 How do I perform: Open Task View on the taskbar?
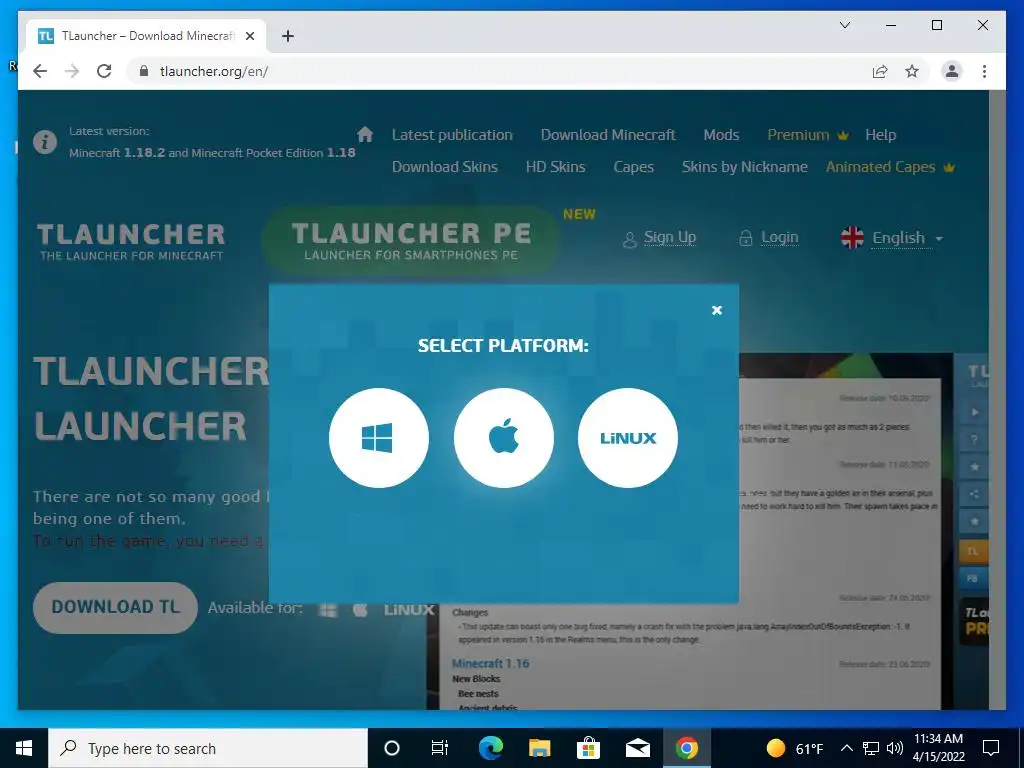(x=440, y=748)
